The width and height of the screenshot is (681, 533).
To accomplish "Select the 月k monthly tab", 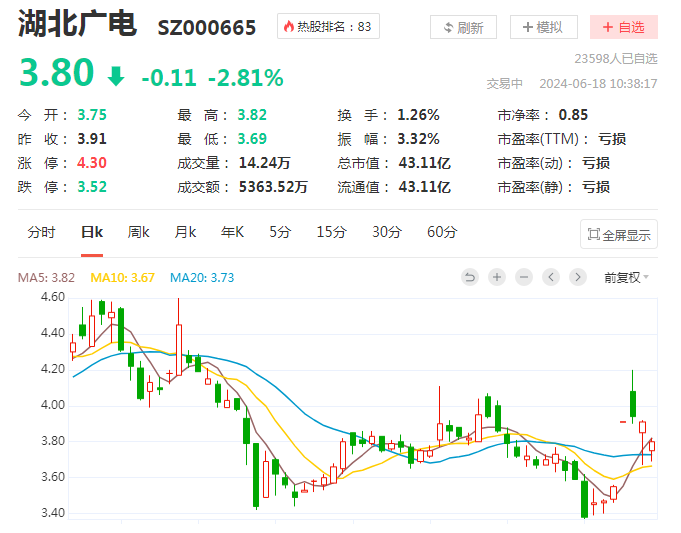I will [185, 232].
